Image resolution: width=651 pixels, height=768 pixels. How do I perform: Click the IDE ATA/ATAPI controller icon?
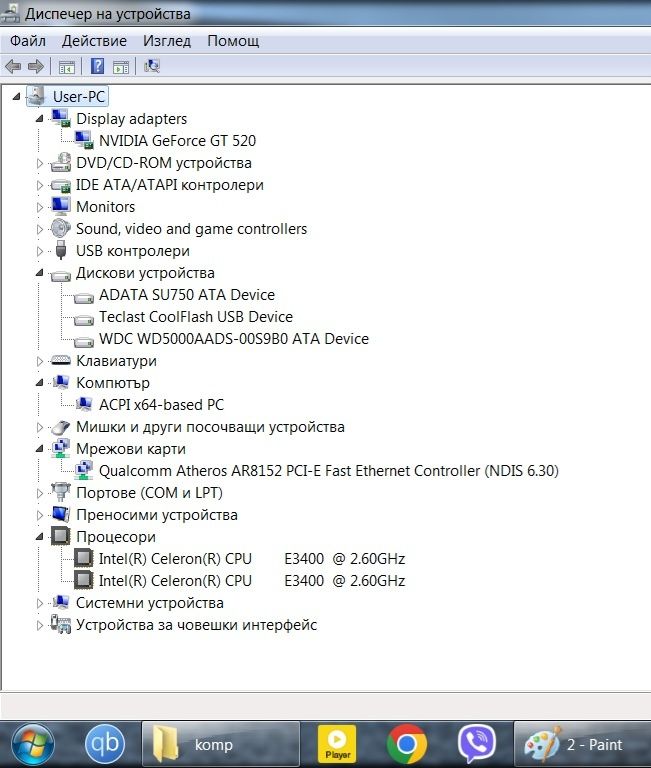coord(61,185)
